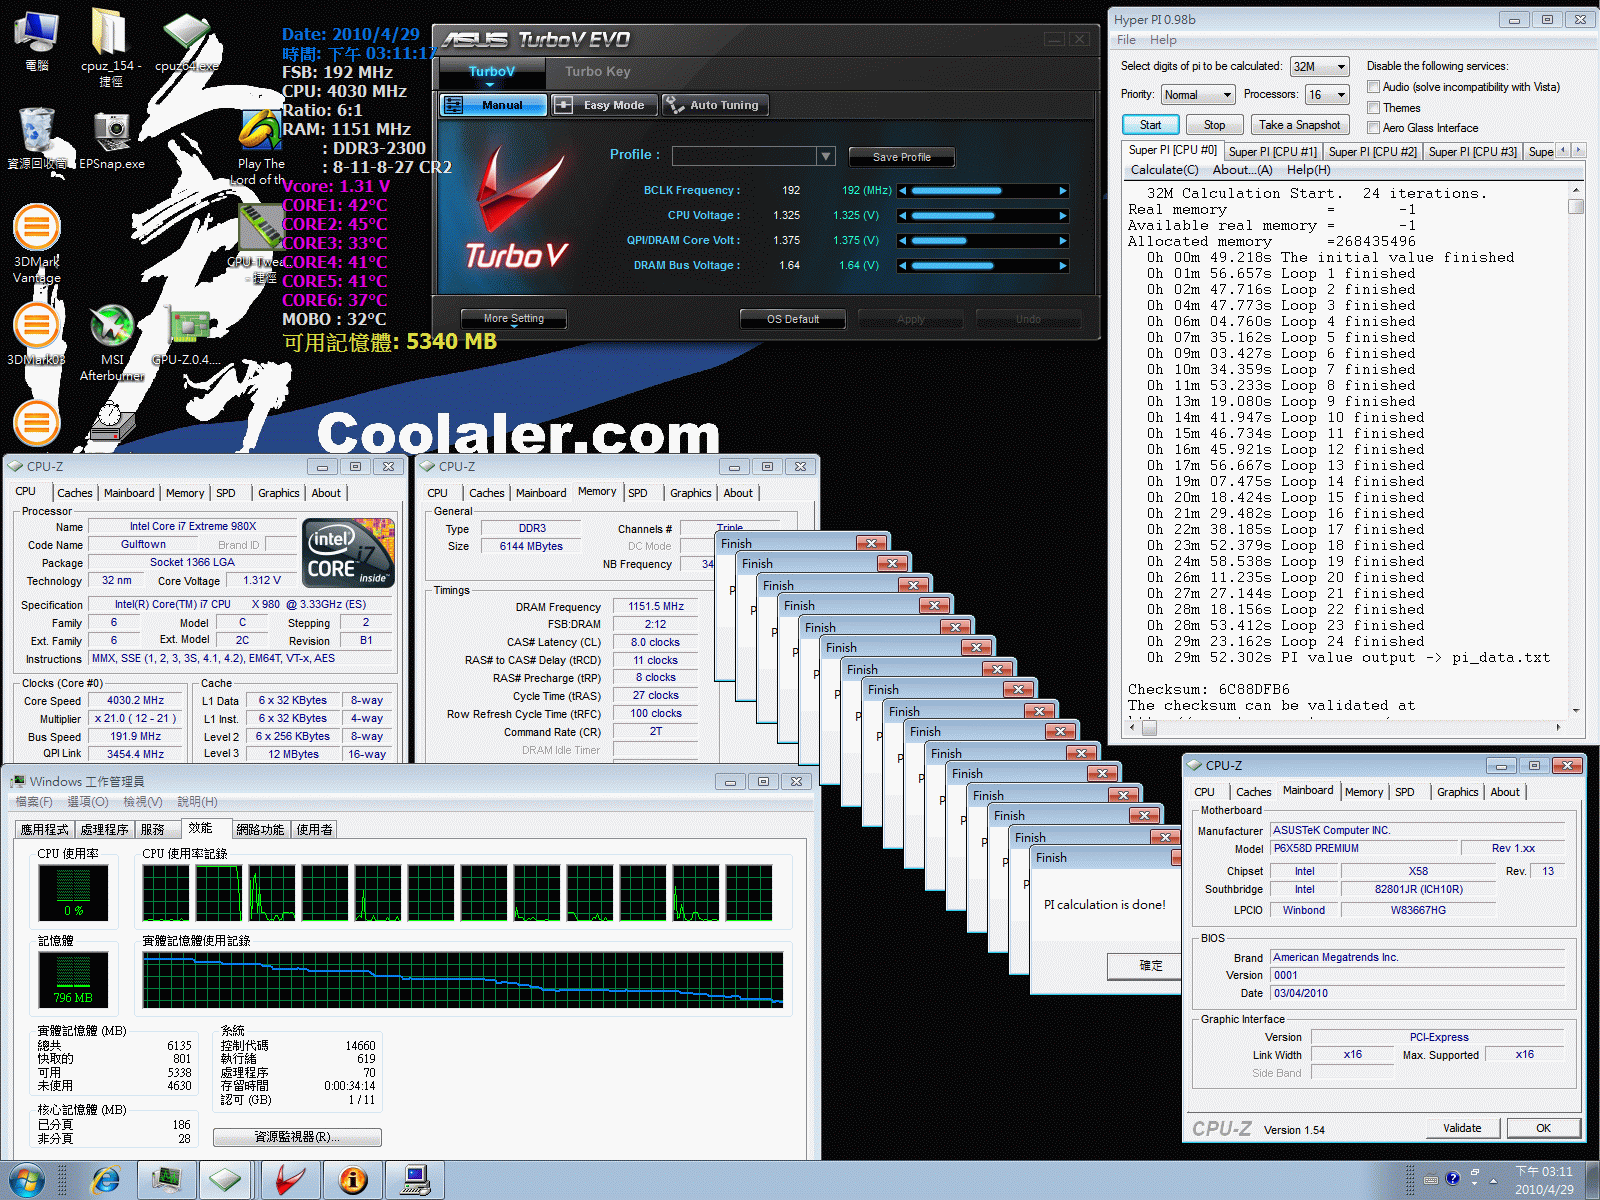Open Resource Monitor button in Task Manager

[x=297, y=1137]
